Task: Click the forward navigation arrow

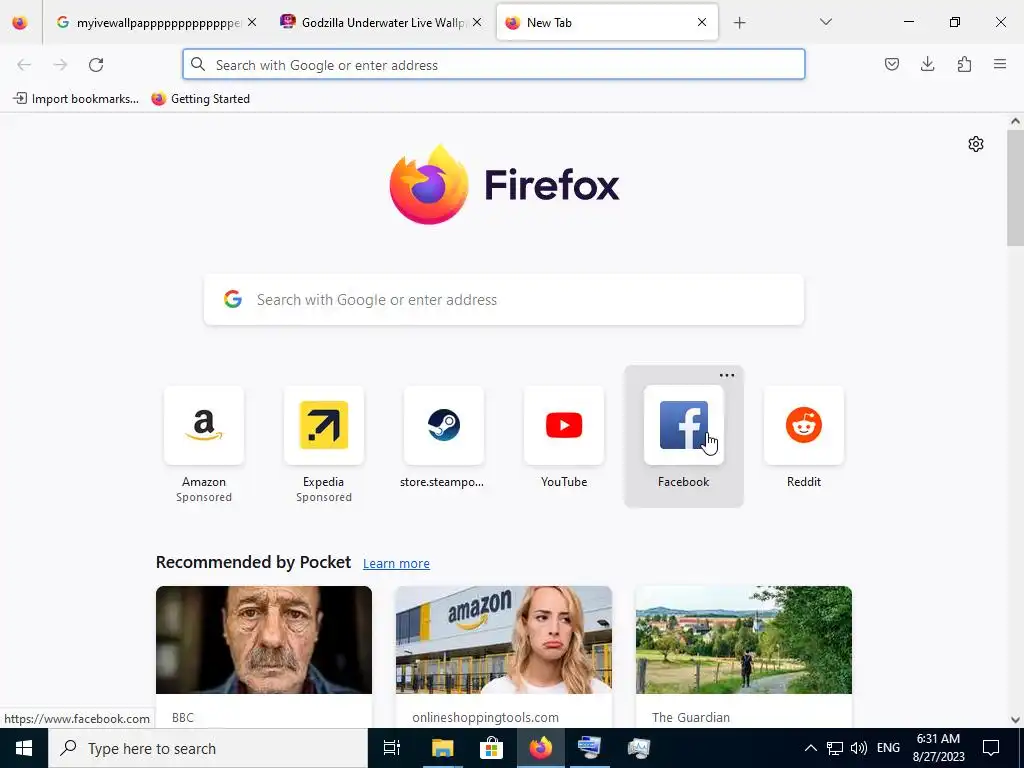Action: 60,65
